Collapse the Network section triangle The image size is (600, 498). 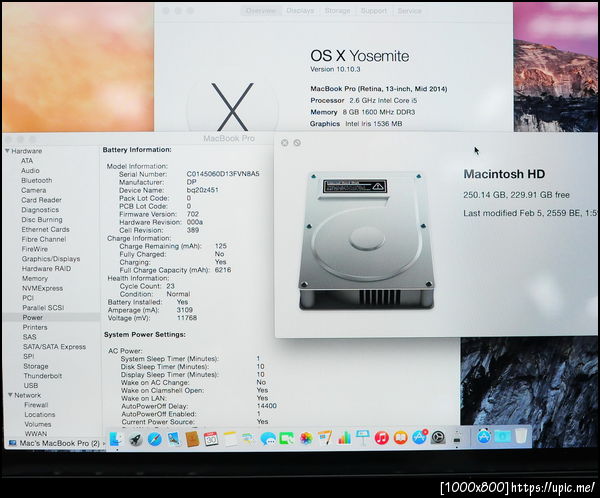(10, 395)
